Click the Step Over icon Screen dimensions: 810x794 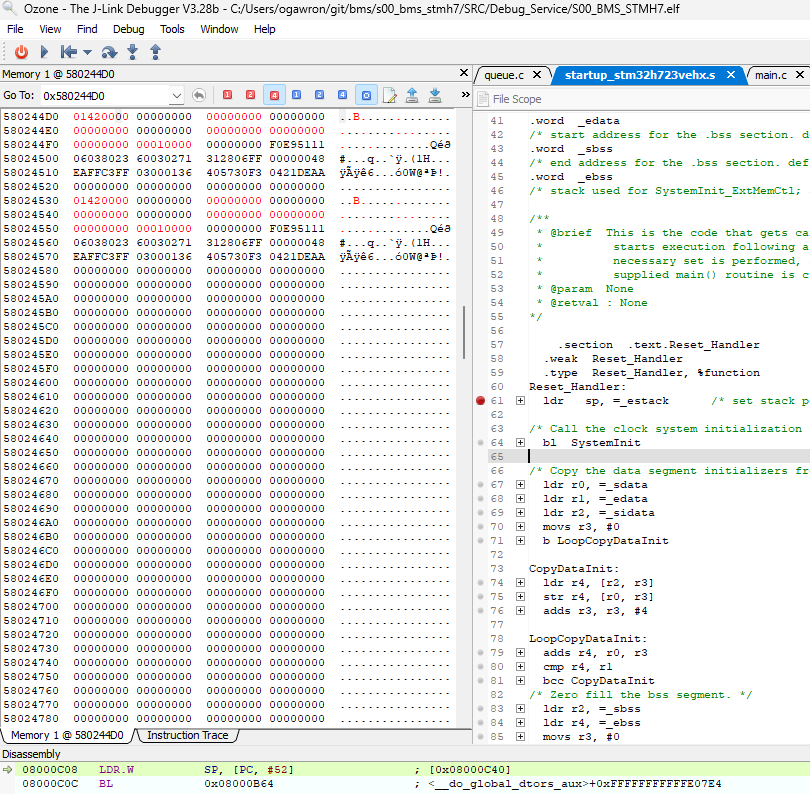(x=109, y=52)
